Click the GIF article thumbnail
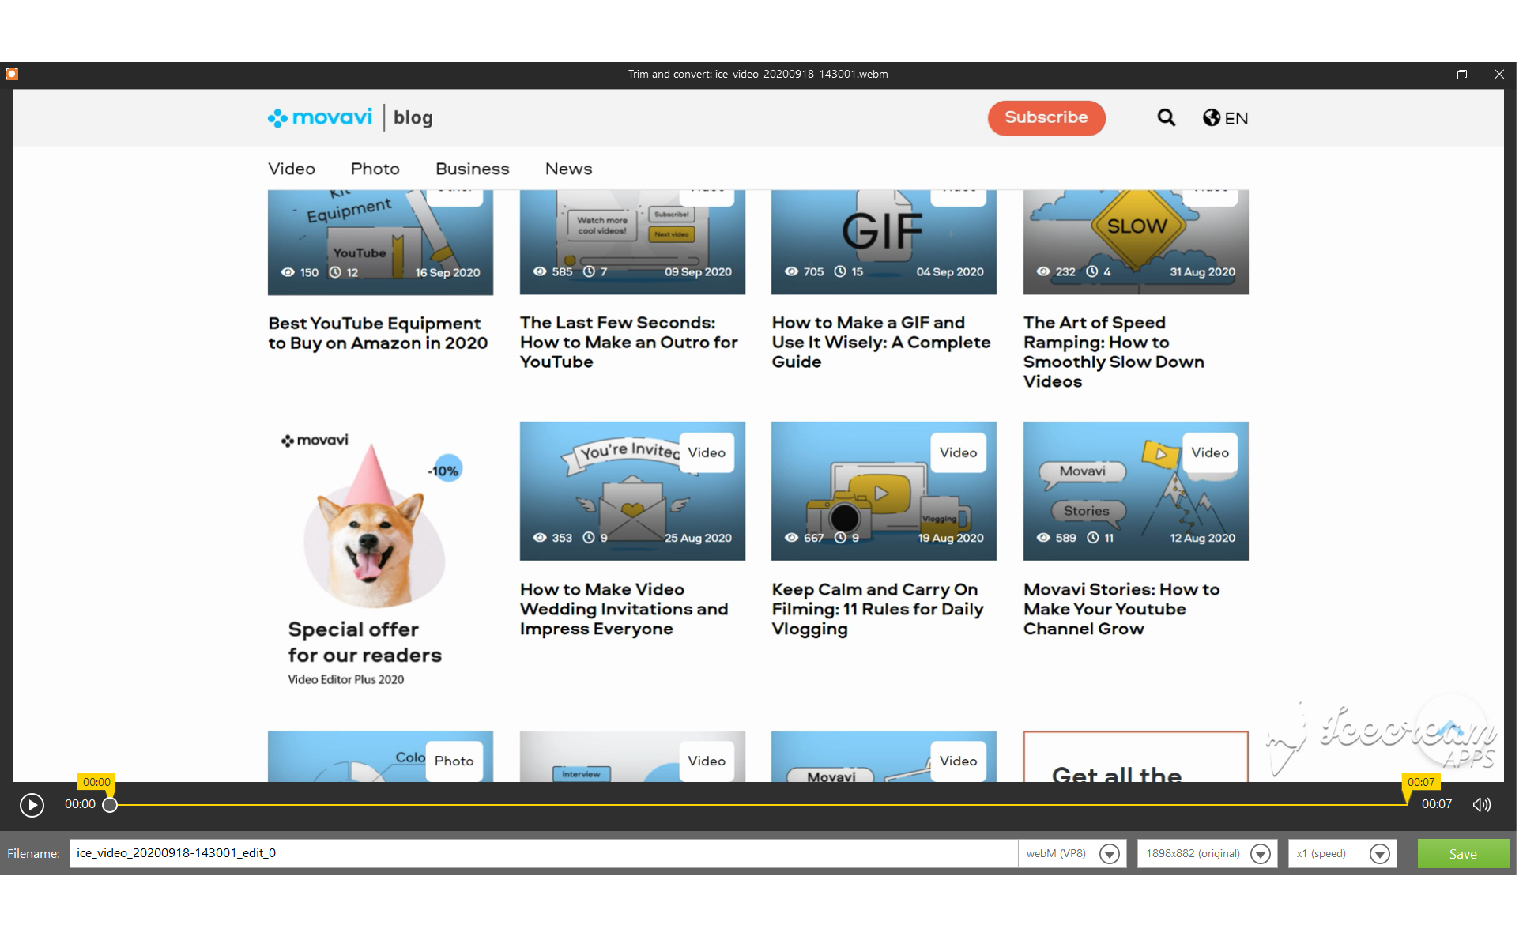Image resolution: width=1517 pixels, height=938 pixels. (x=884, y=241)
